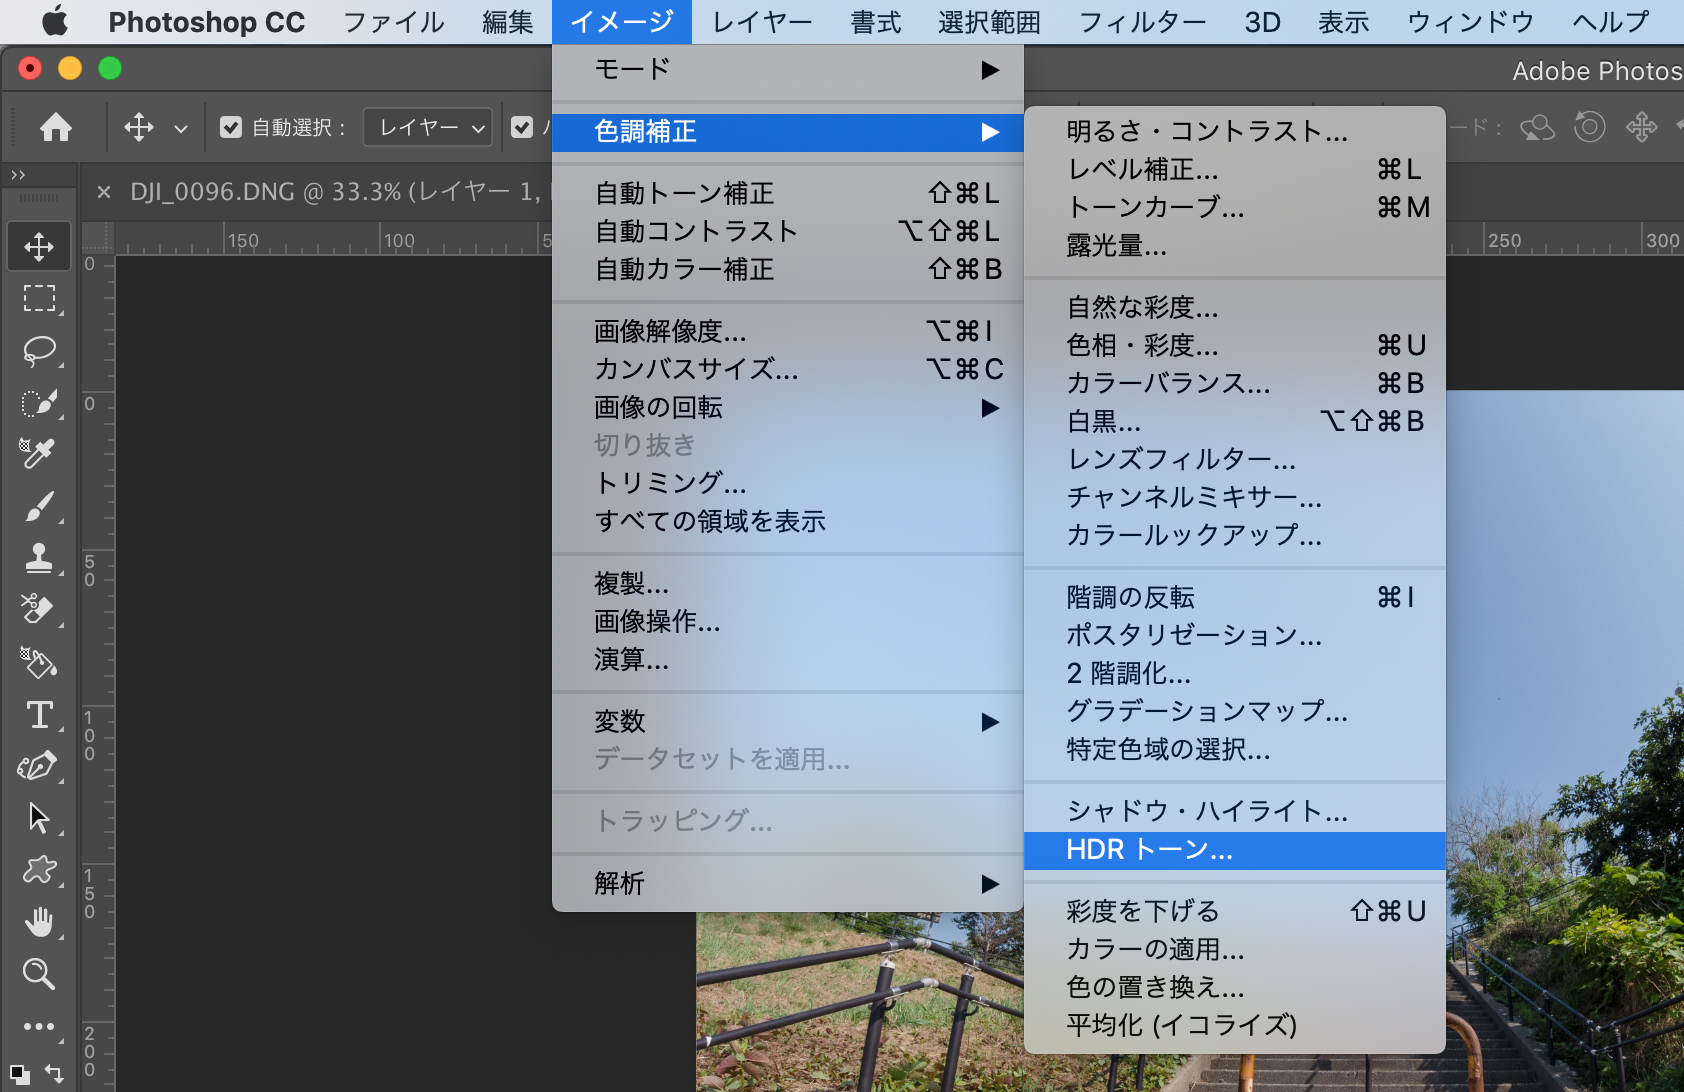Select the Eyedropper tool
The image size is (1684, 1092).
click(x=39, y=454)
